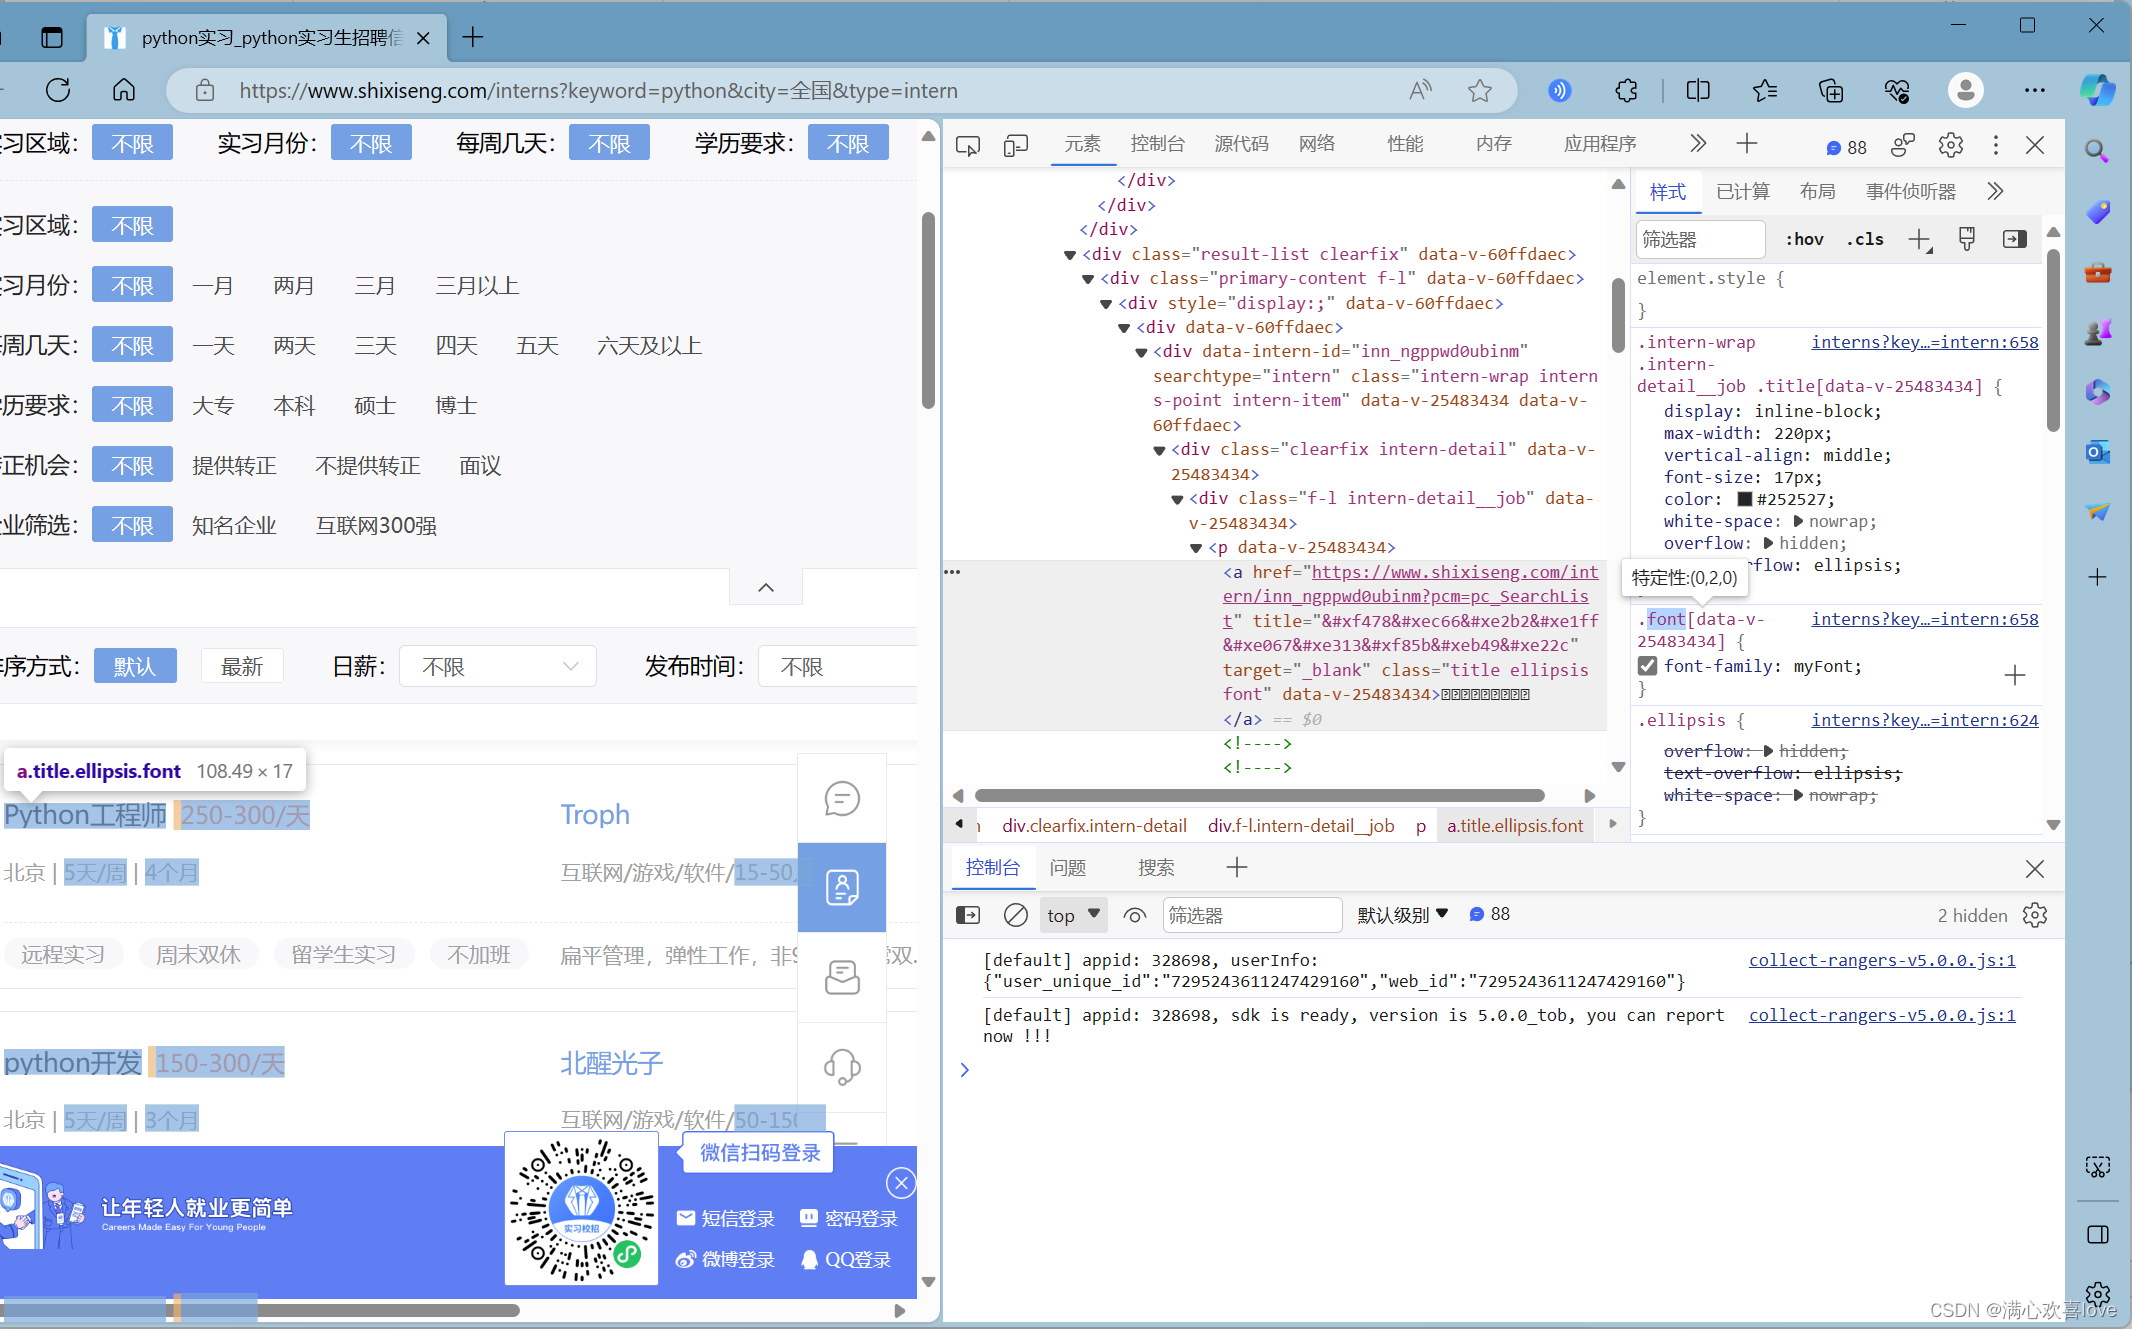Click the #252527 color swatch
This screenshot has width=2132, height=1329.
click(1745, 499)
